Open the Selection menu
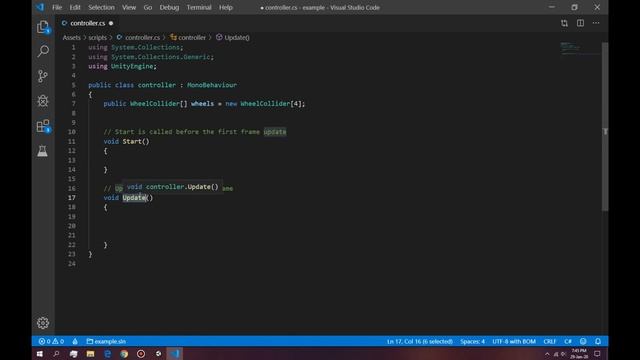This screenshot has width=640, height=360. (101, 7)
